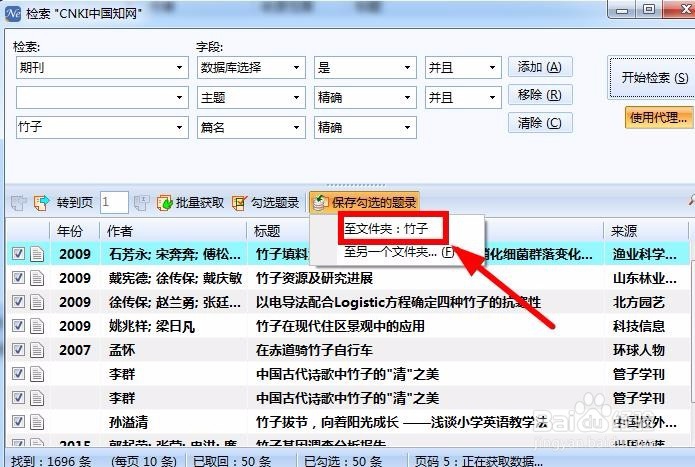
Task: Click the 保存勾选的题录 save icon
Action: (320, 203)
